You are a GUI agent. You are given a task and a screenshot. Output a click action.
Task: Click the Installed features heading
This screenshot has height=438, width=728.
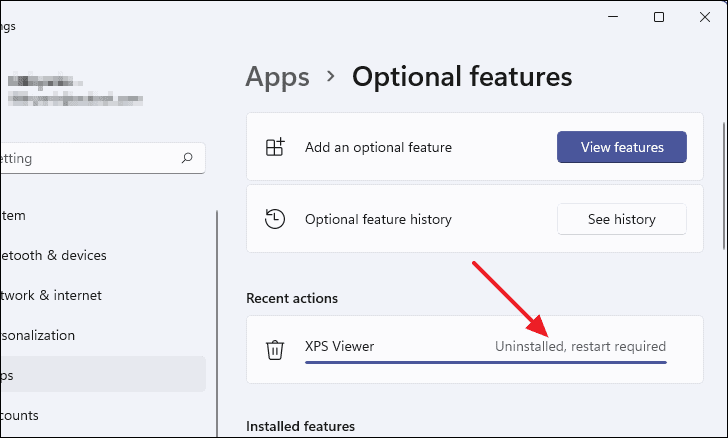click(x=300, y=426)
